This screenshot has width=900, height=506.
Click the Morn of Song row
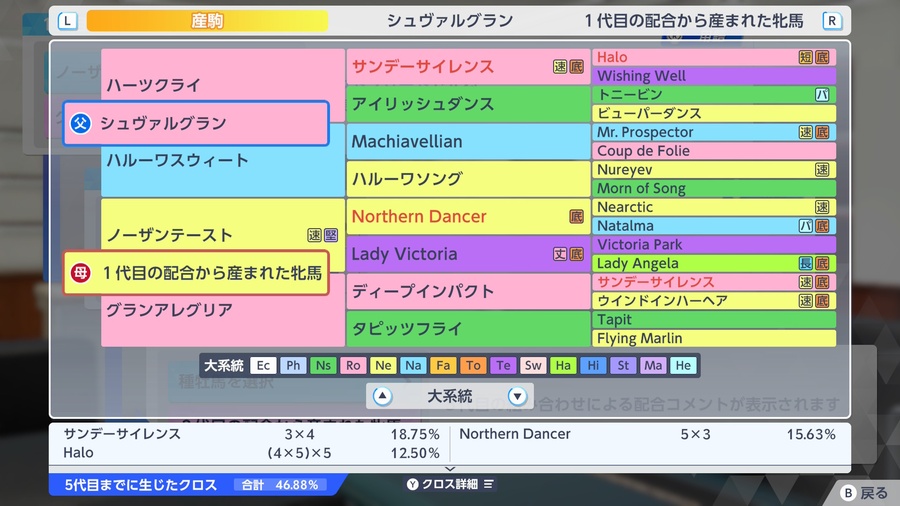point(714,188)
